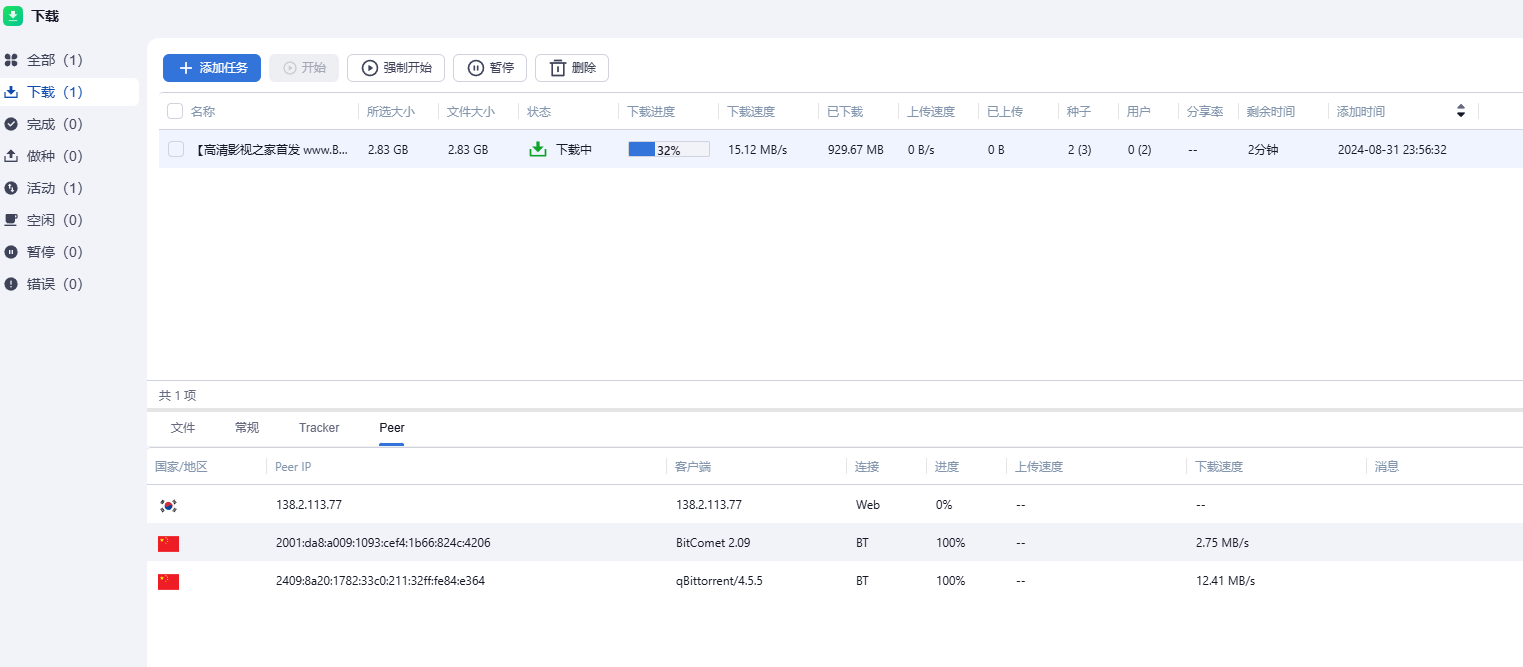Click the 状态 column header to sort

pos(539,112)
